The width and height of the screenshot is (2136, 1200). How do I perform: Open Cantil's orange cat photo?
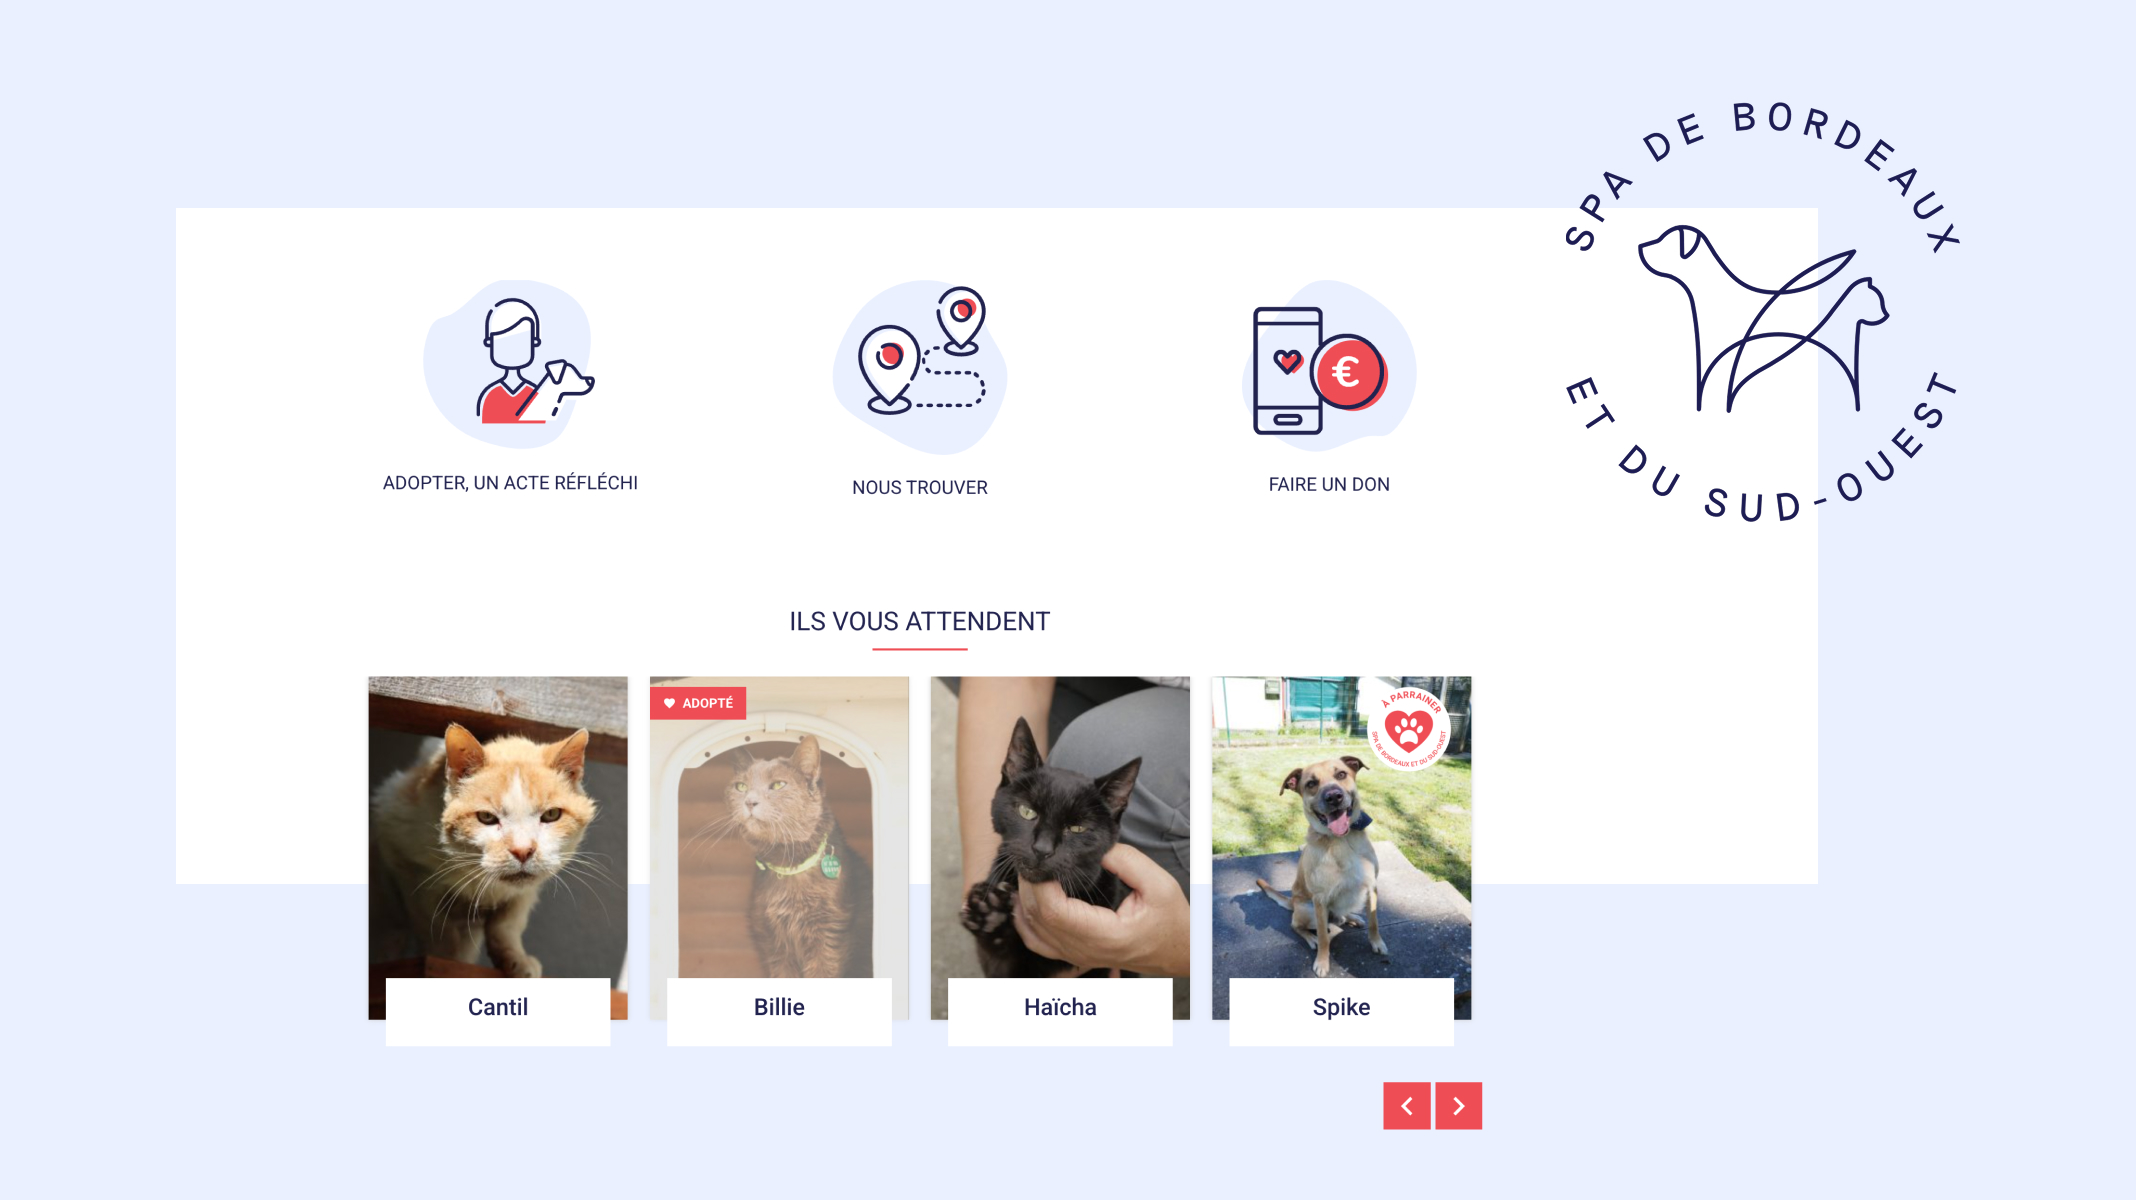click(x=498, y=827)
